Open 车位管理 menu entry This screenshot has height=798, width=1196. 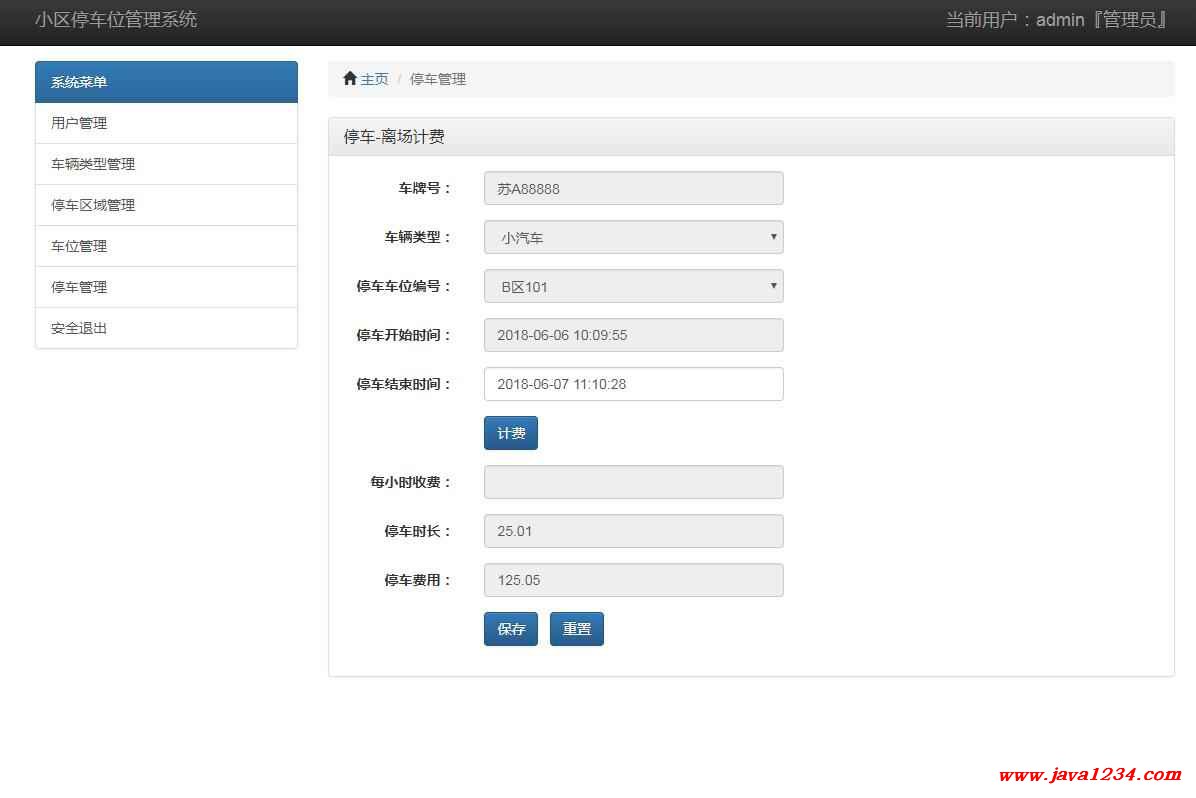pyautogui.click(x=79, y=246)
